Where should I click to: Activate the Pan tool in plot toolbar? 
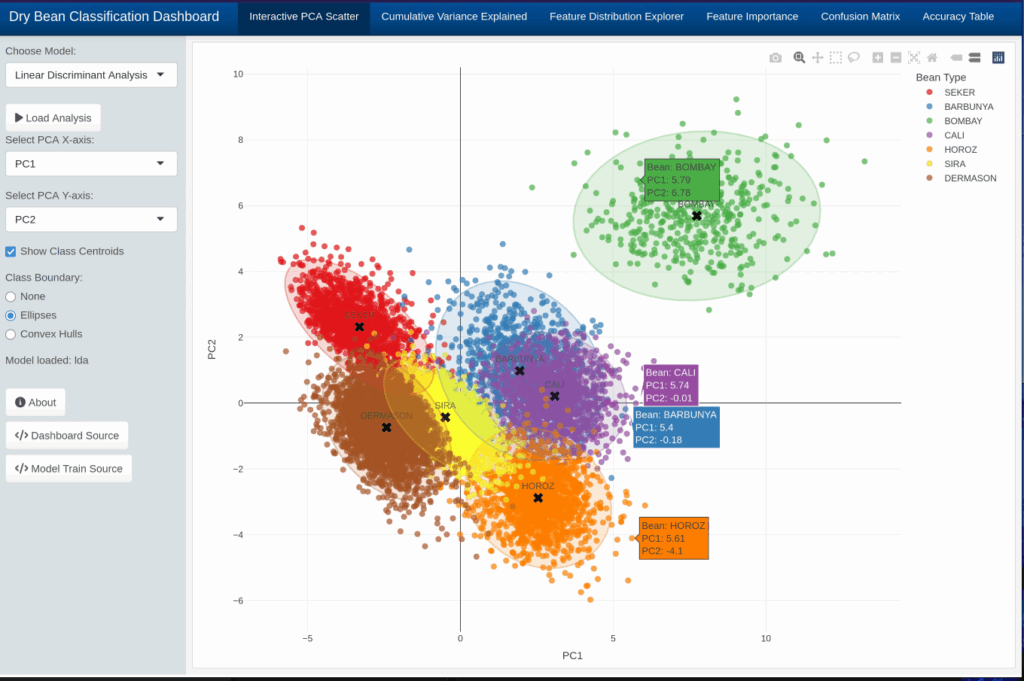817,58
